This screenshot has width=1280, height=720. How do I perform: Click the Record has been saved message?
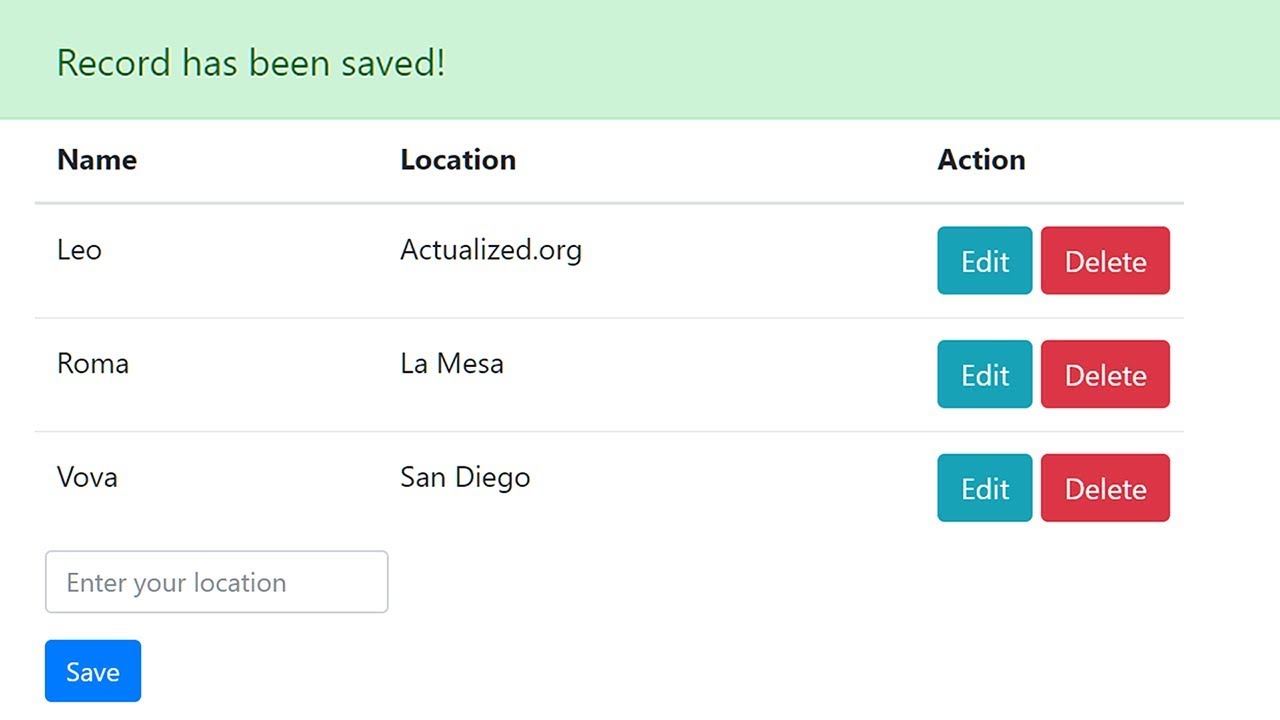(x=251, y=63)
